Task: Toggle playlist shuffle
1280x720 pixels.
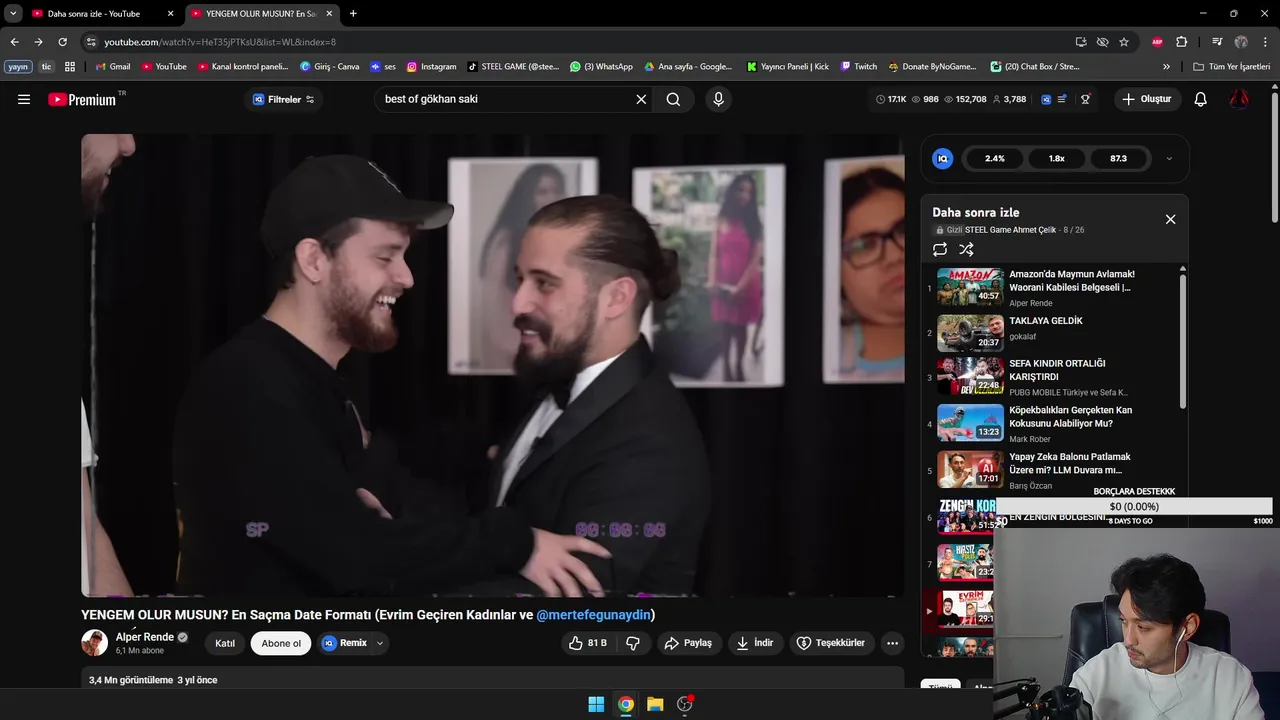Action: pos(966,249)
